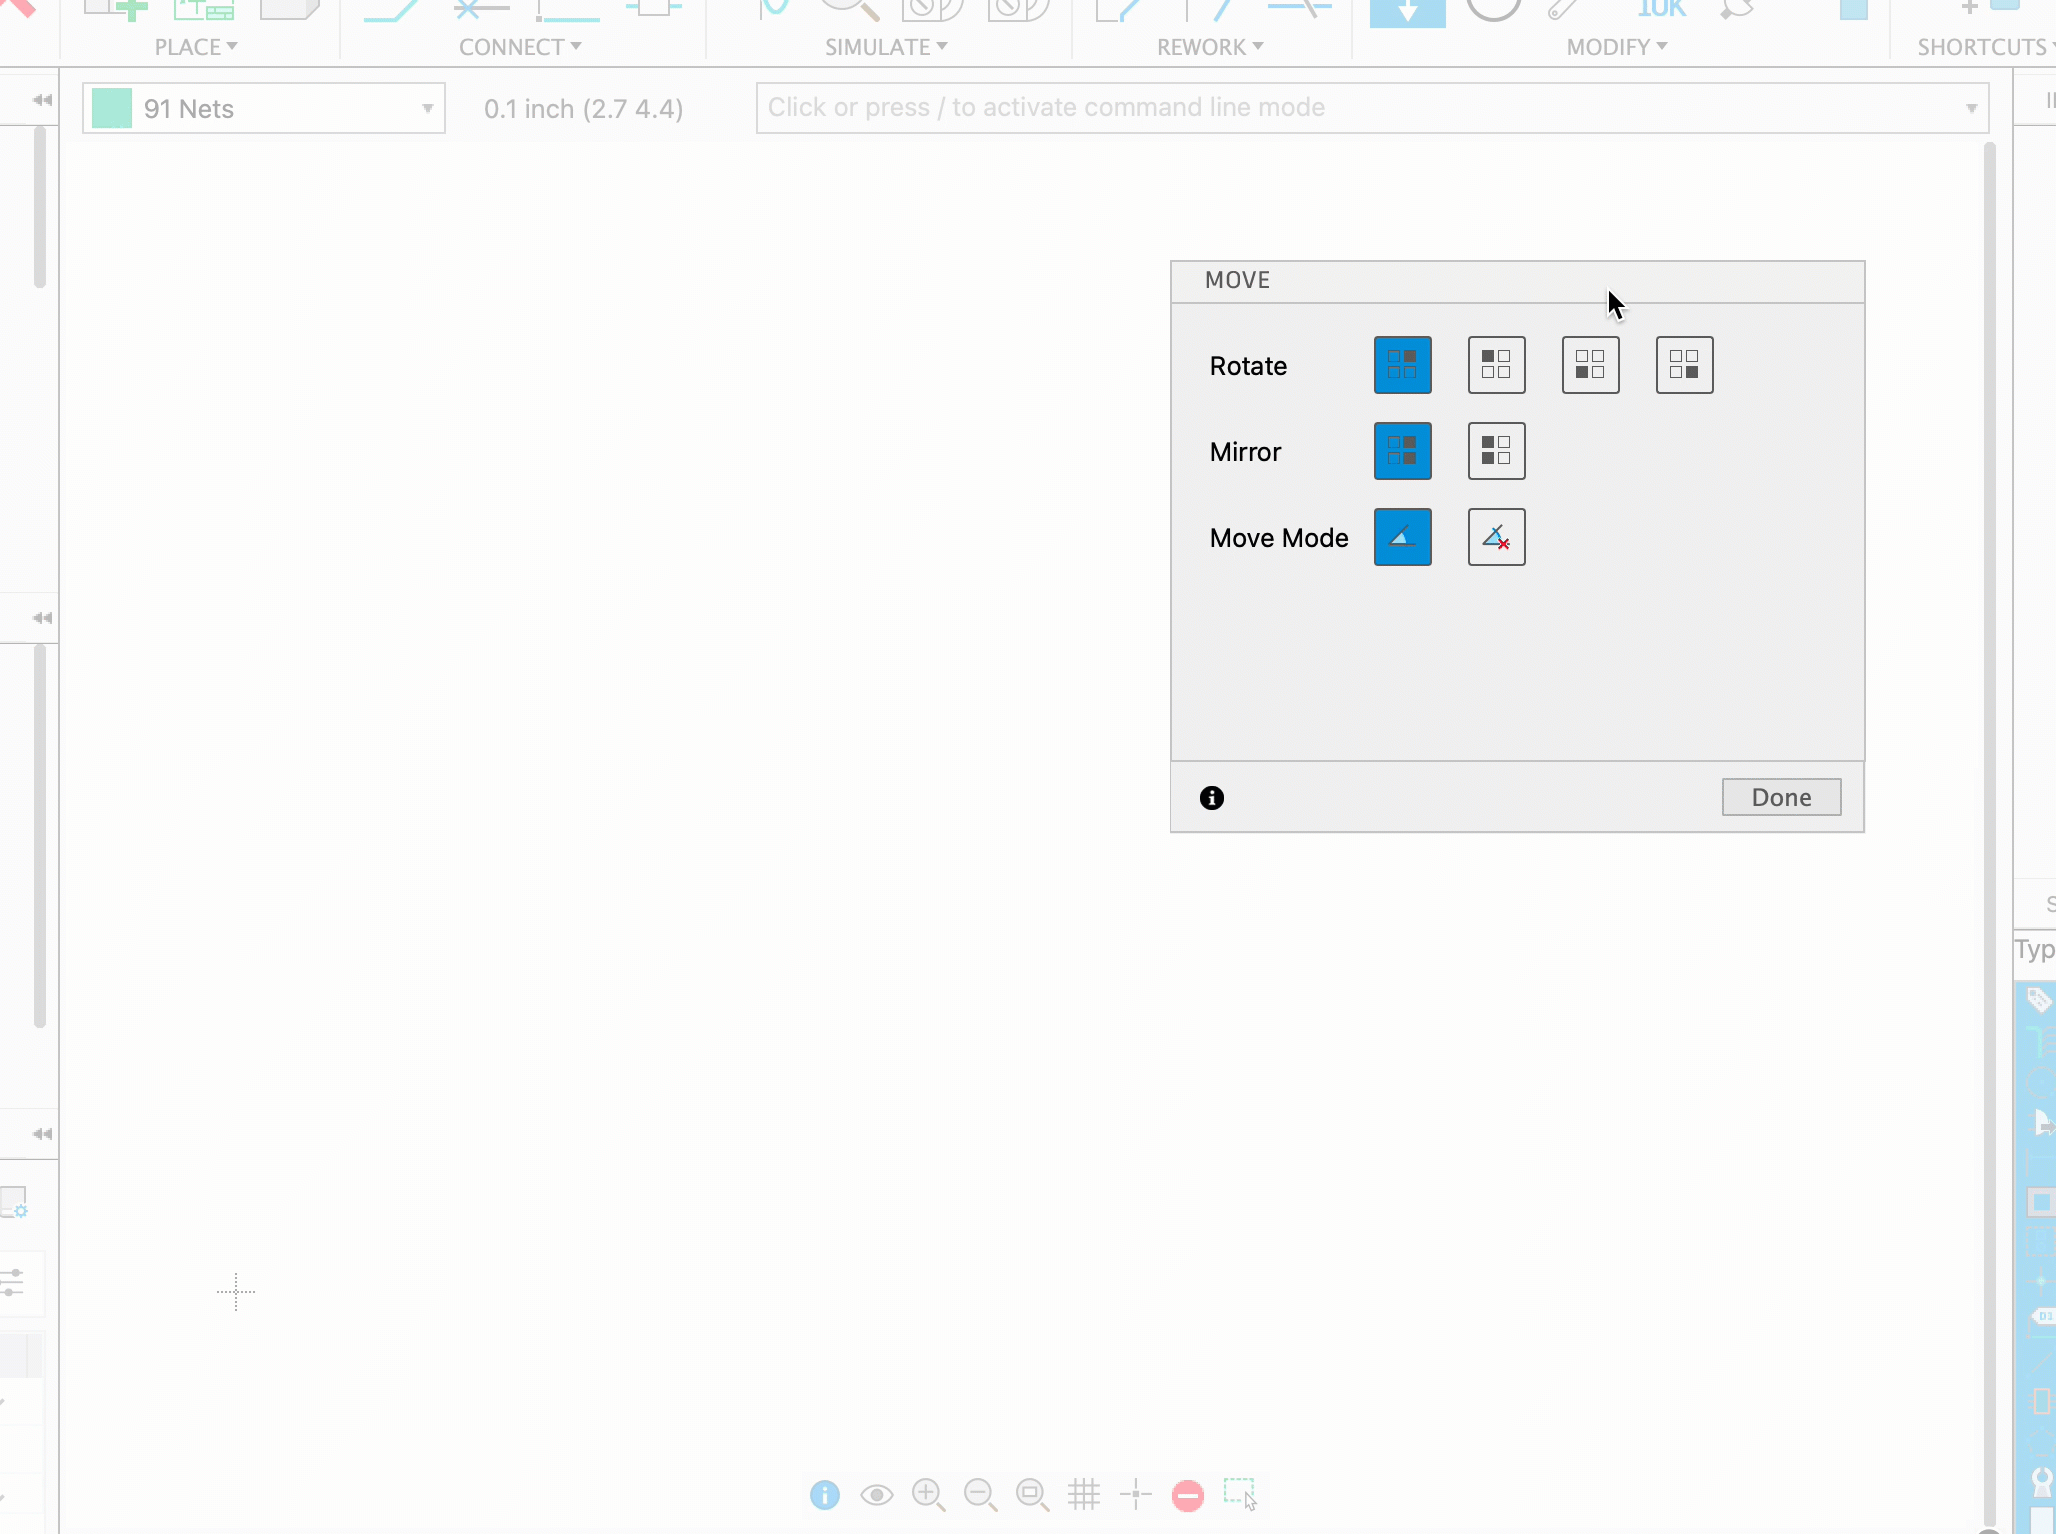Click the info icon in Move dialog
The width and height of the screenshot is (2056, 1534).
click(x=1211, y=797)
